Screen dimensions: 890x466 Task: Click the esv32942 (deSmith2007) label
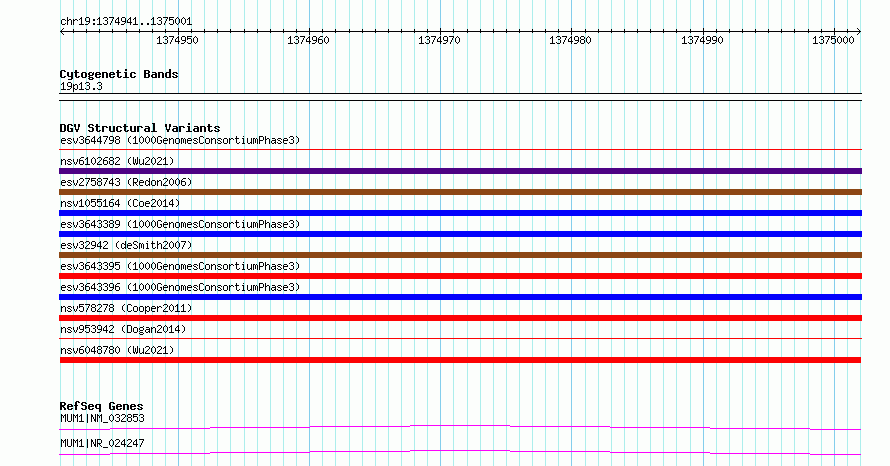click(x=126, y=245)
